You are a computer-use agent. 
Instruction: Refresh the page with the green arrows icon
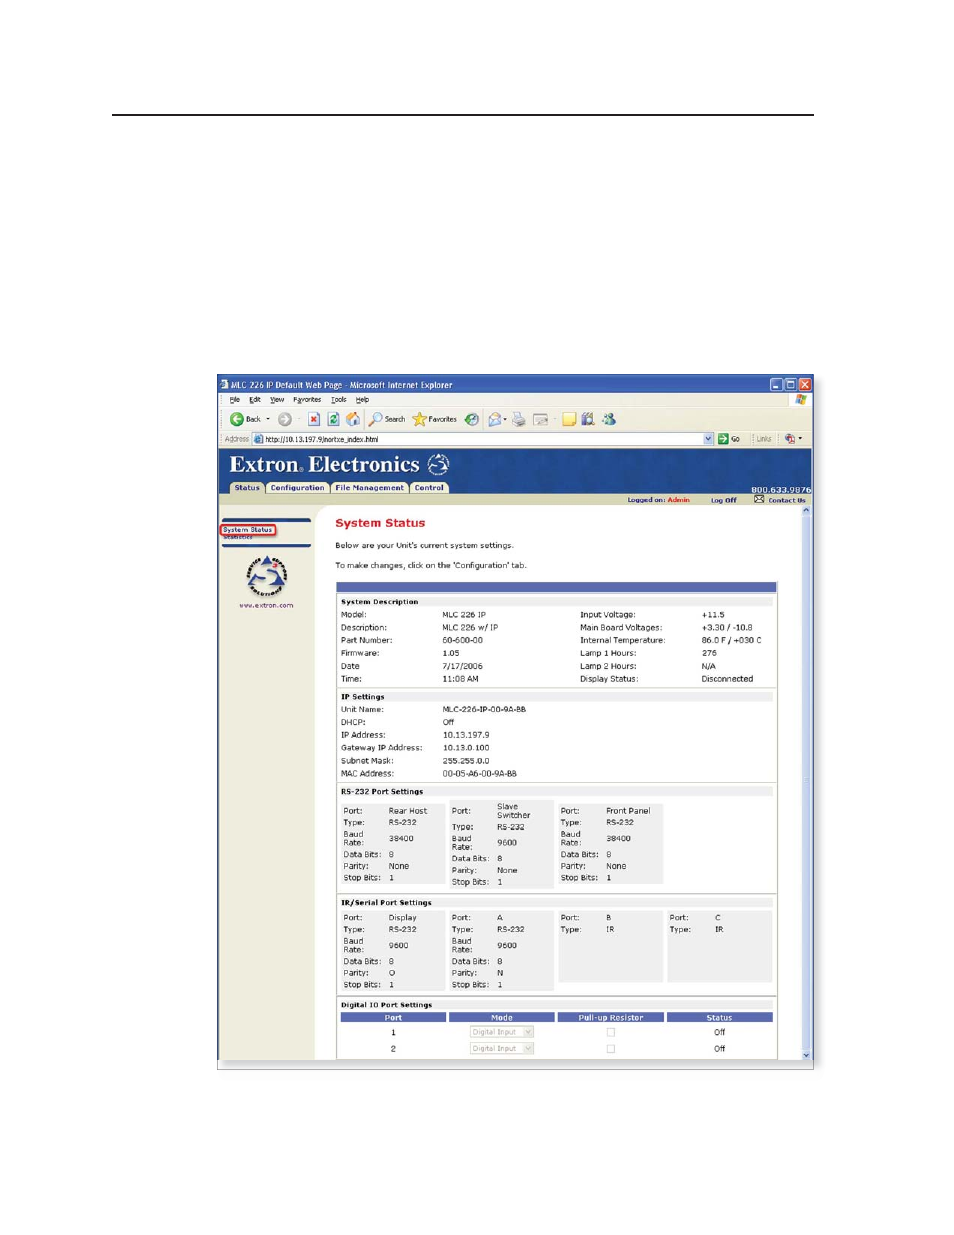pyautogui.click(x=333, y=419)
